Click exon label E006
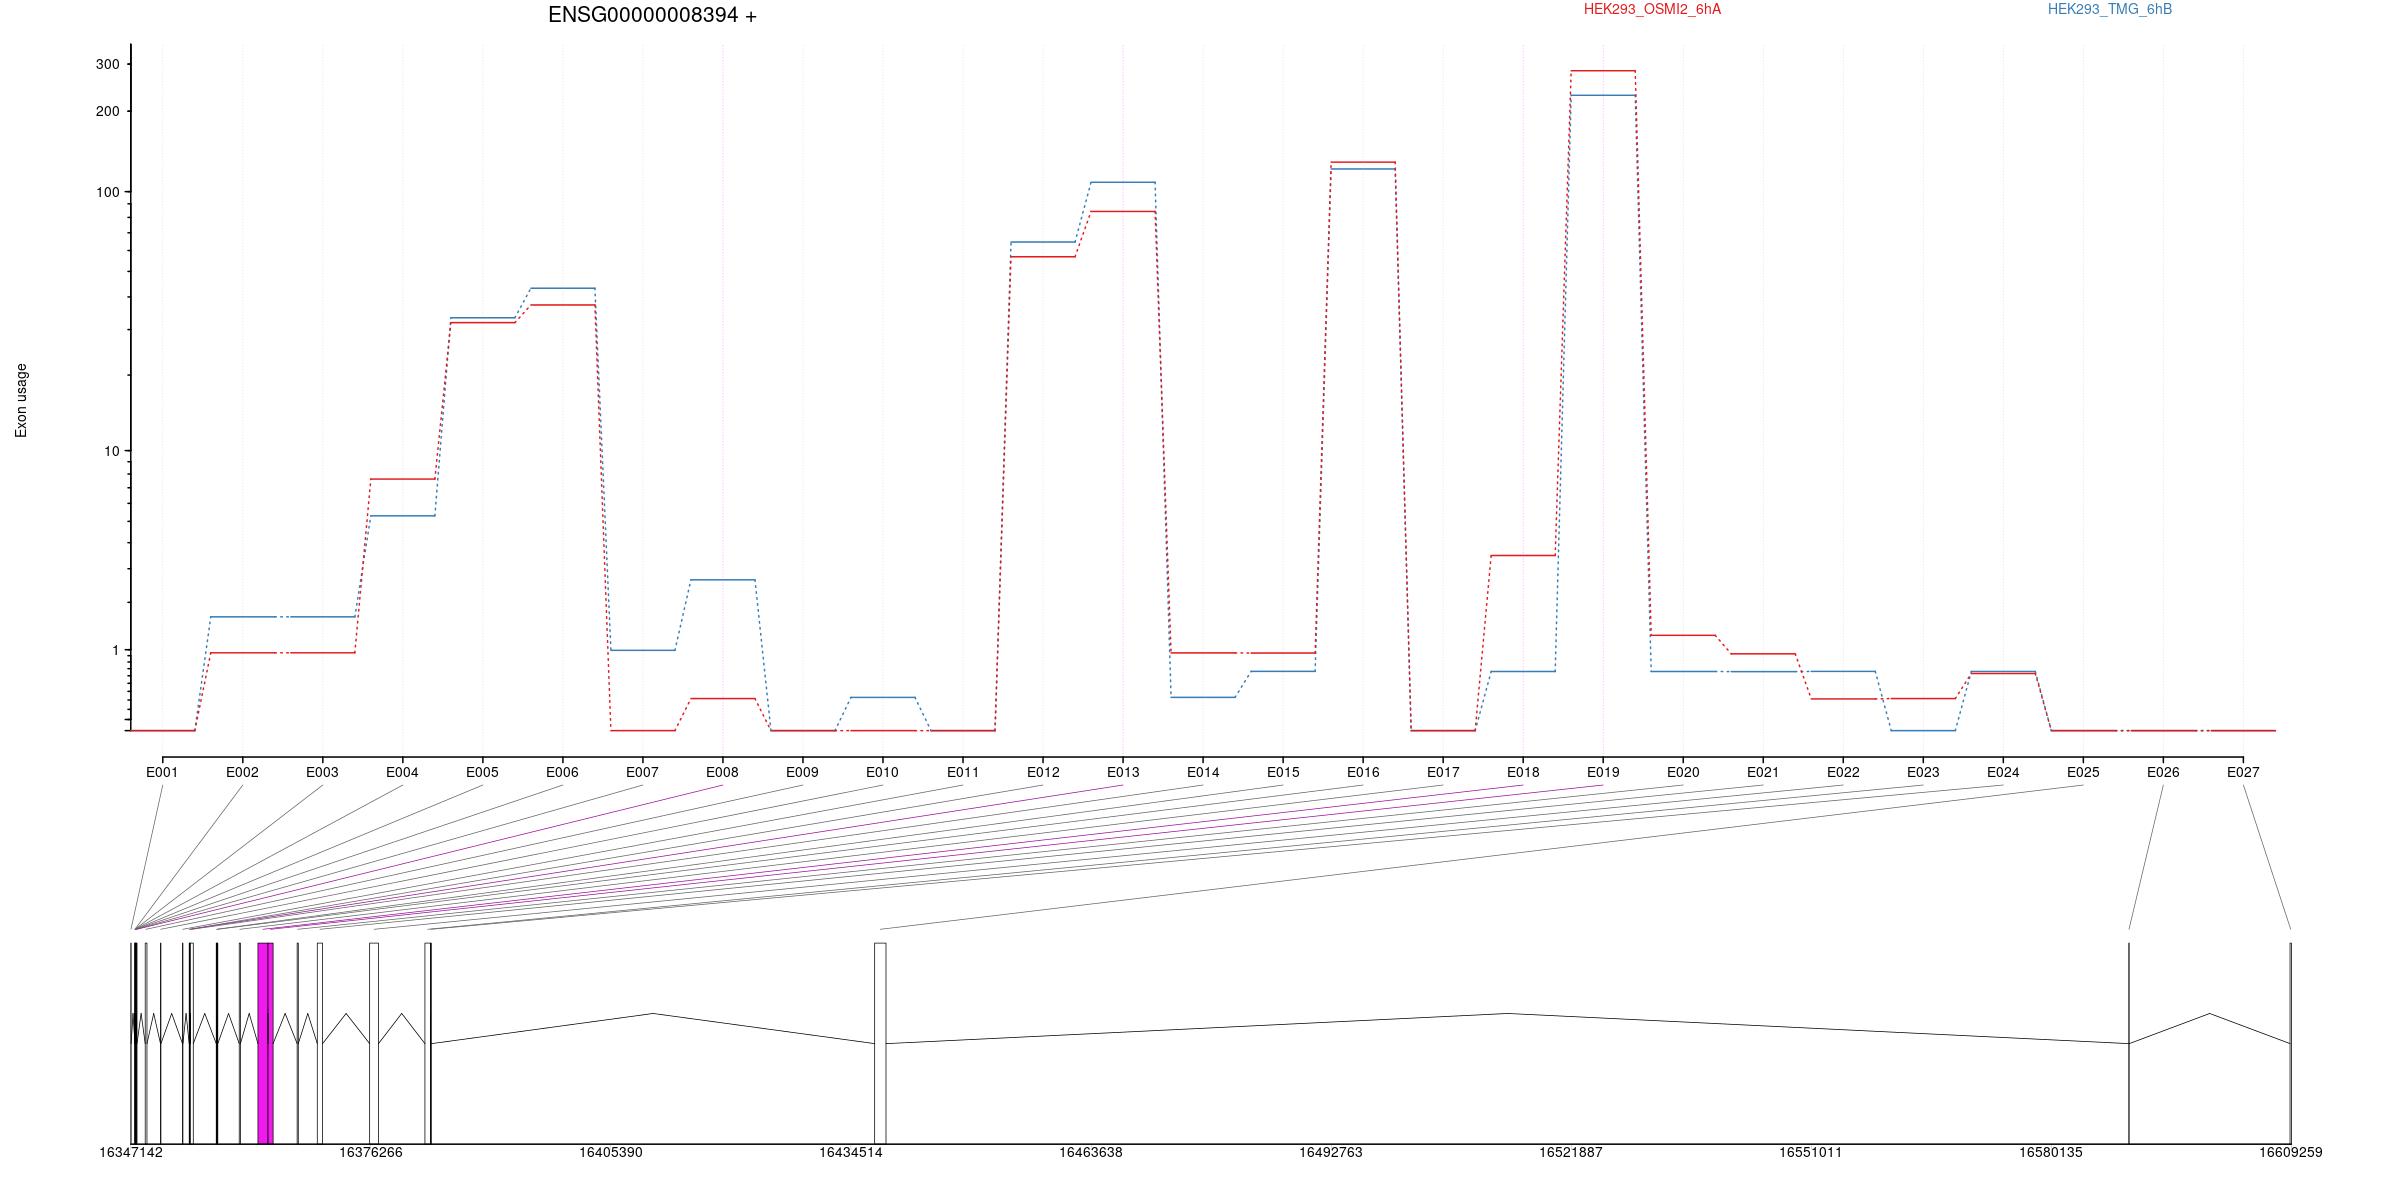This screenshot has width=2400, height=1200. pos(562,772)
